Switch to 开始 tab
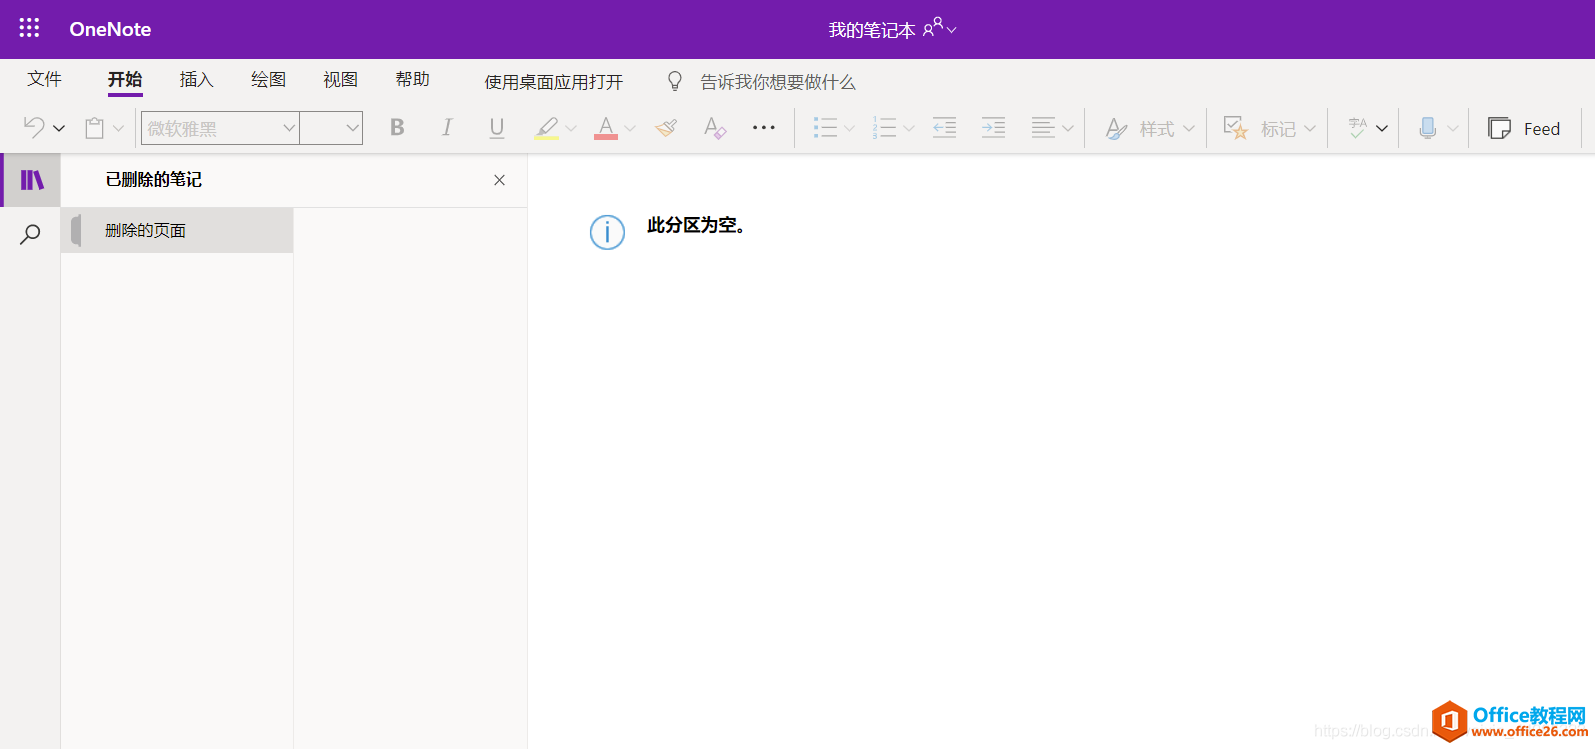Screen dimensions: 1595x749 click(x=125, y=79)
